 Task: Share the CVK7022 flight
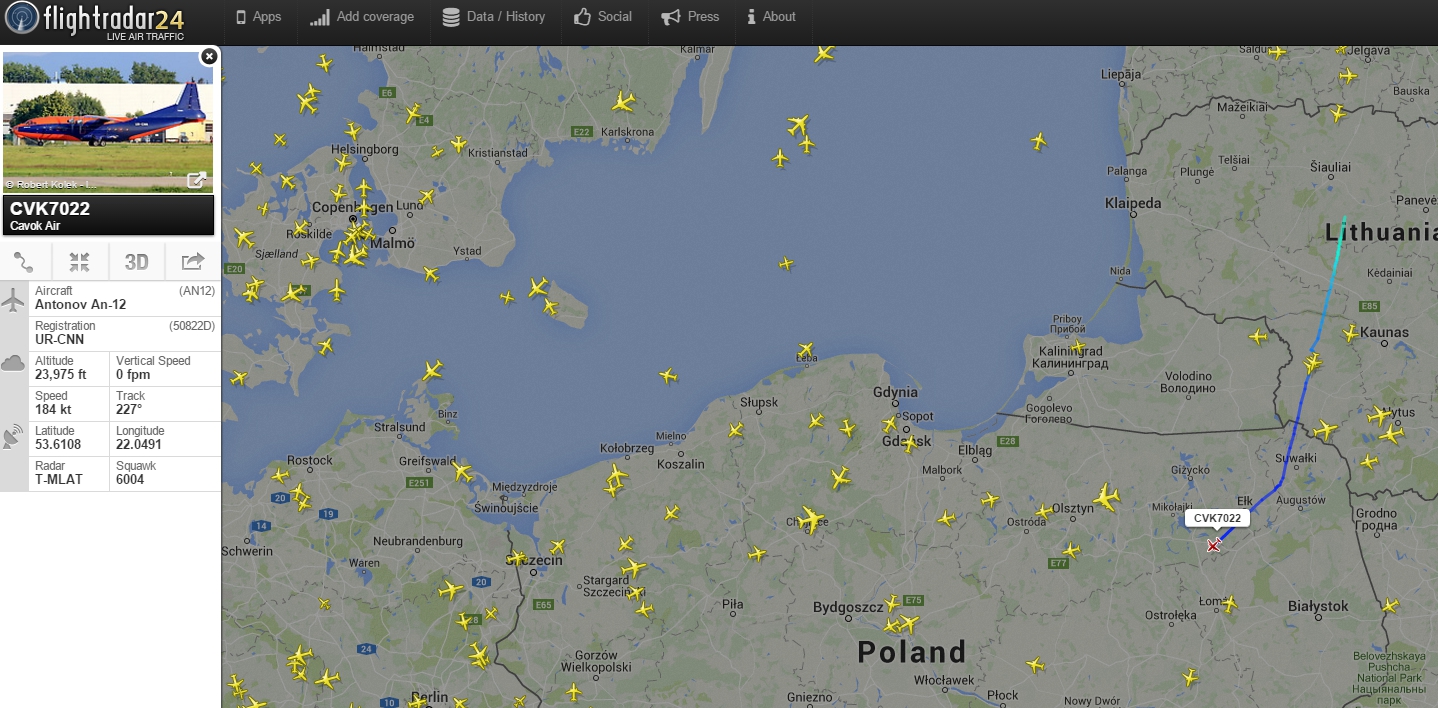coord(192,262)
